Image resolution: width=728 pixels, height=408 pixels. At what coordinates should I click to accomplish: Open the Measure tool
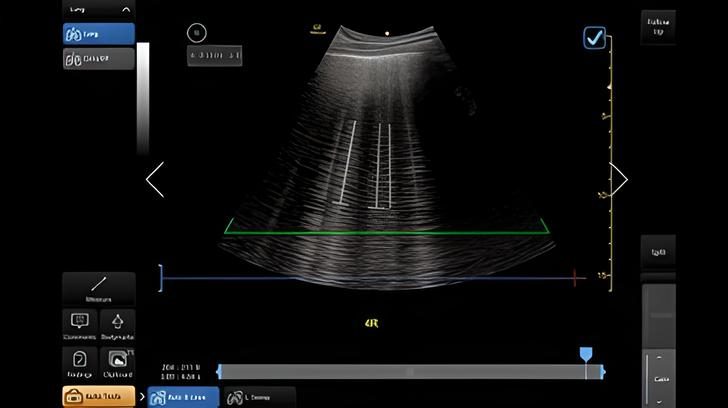click(98, 289)
